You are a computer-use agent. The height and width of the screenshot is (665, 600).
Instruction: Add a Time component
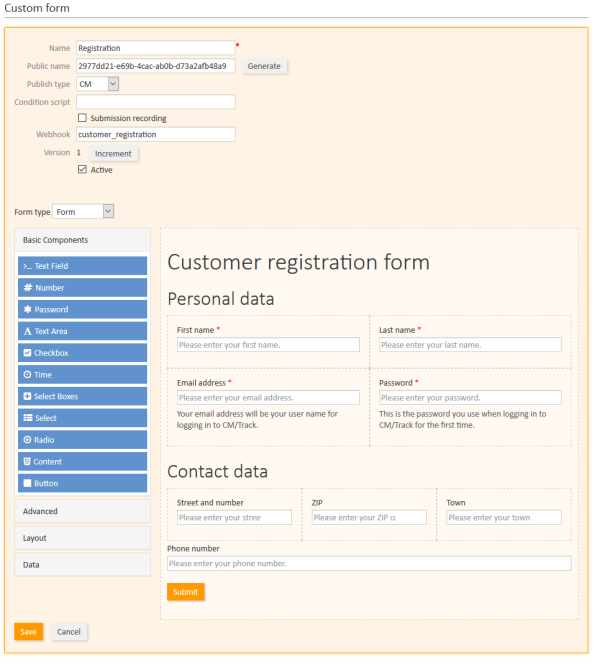point(82,374)
